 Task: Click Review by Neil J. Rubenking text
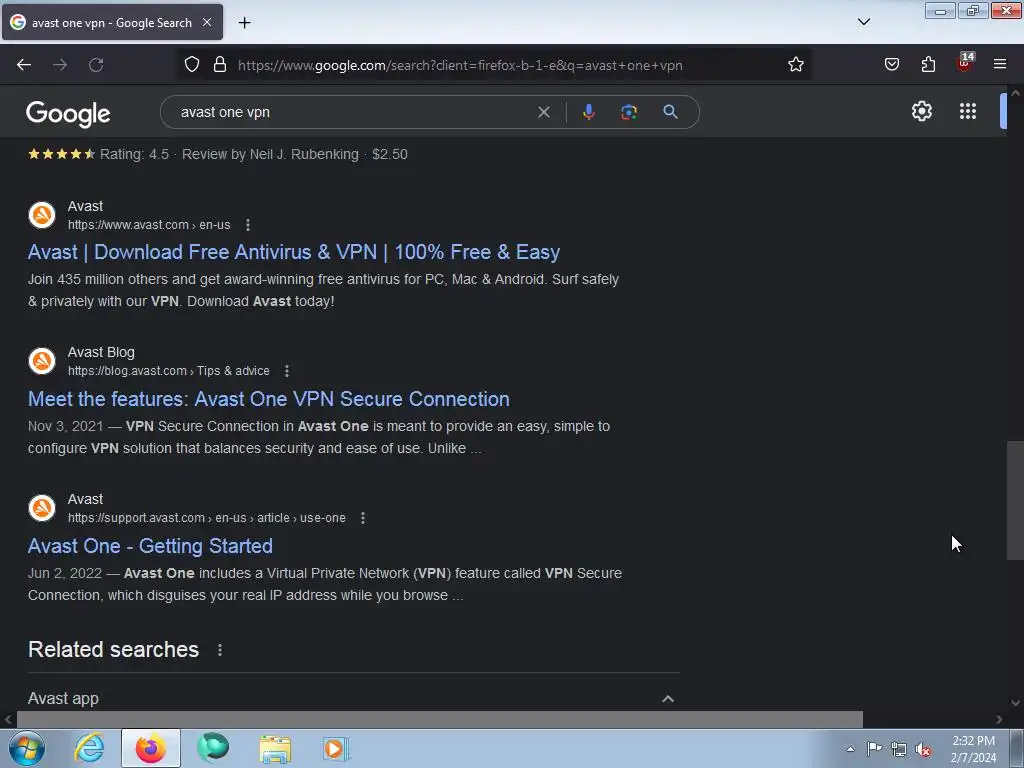pyautogui.click(x=270, y=154)
